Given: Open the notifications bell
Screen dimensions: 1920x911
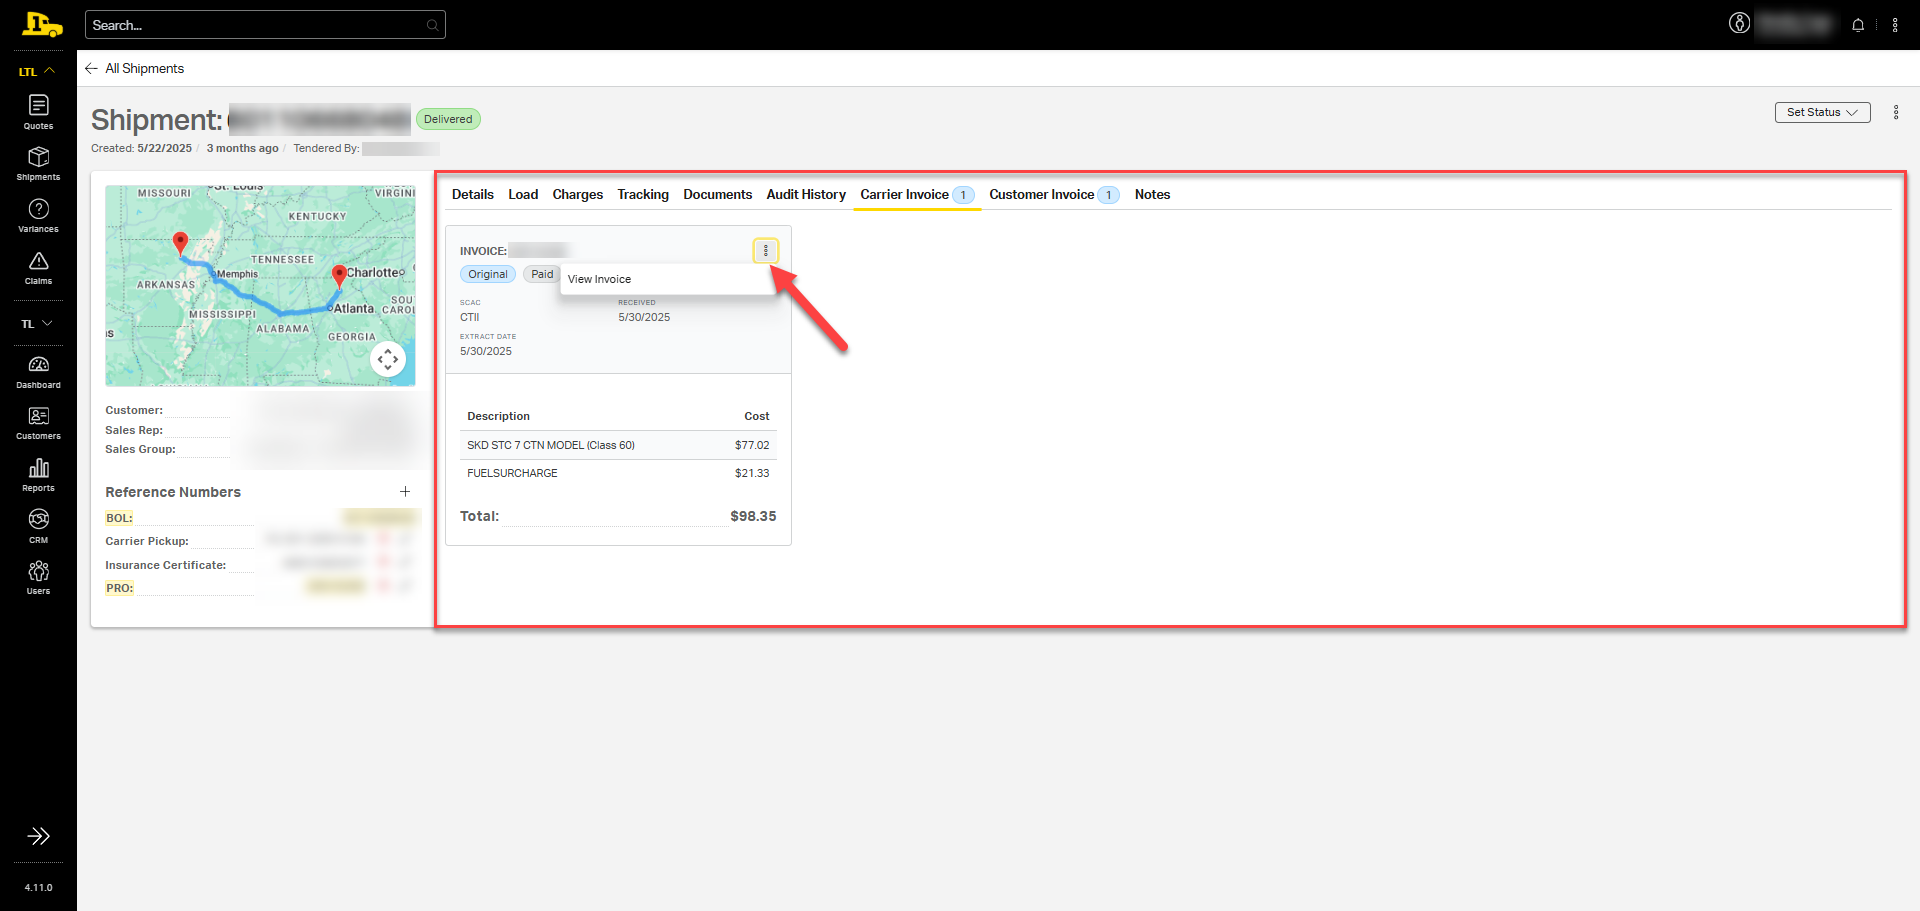Looking at the screenshot, I should (1858, 25).
